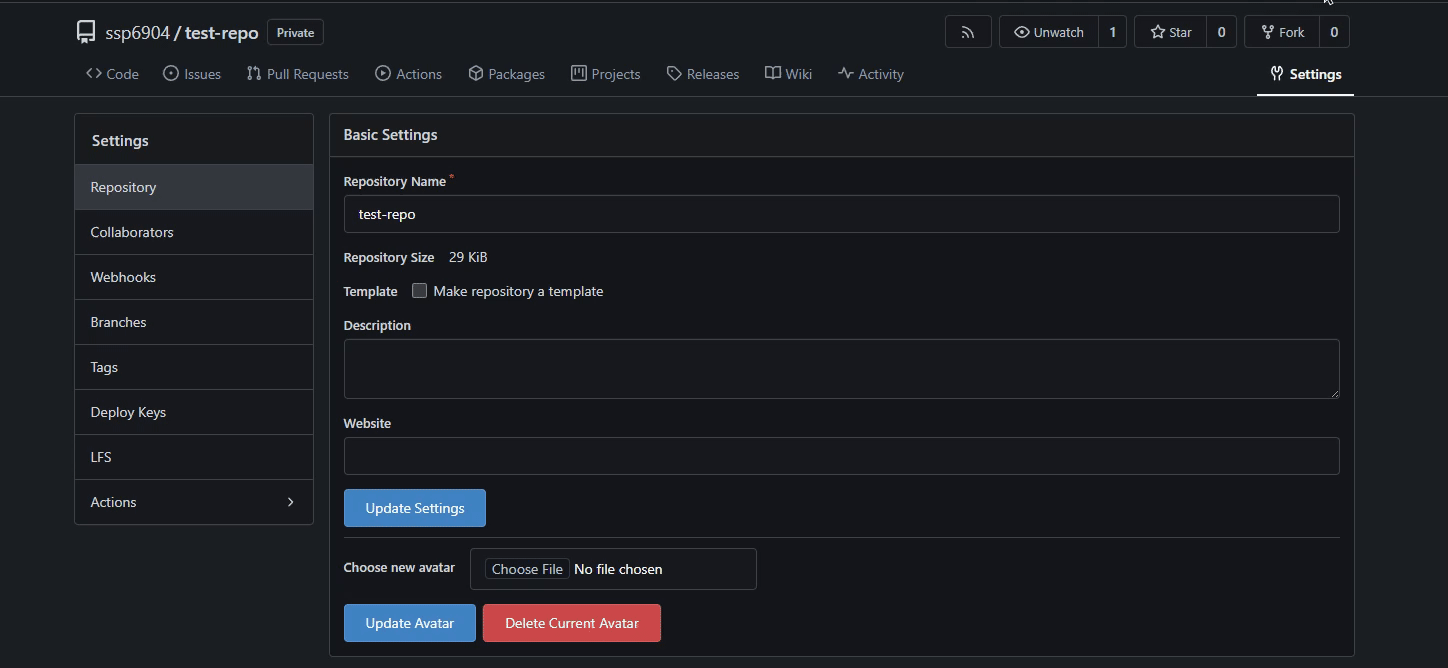Screen dimensions: 1448x668
Task: Click Delete Current Avatar button
Action: (571, 623)
